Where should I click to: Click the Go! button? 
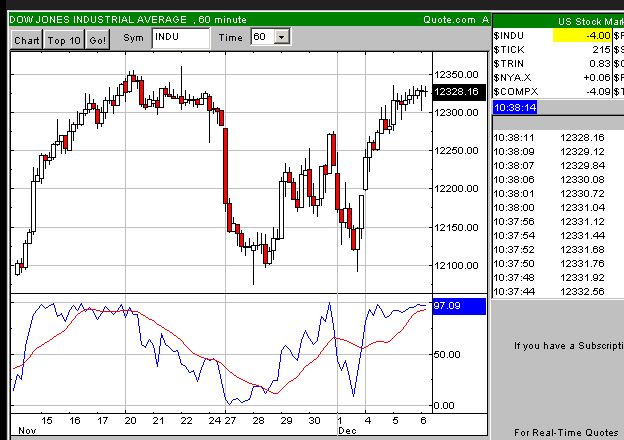[98, 40]
